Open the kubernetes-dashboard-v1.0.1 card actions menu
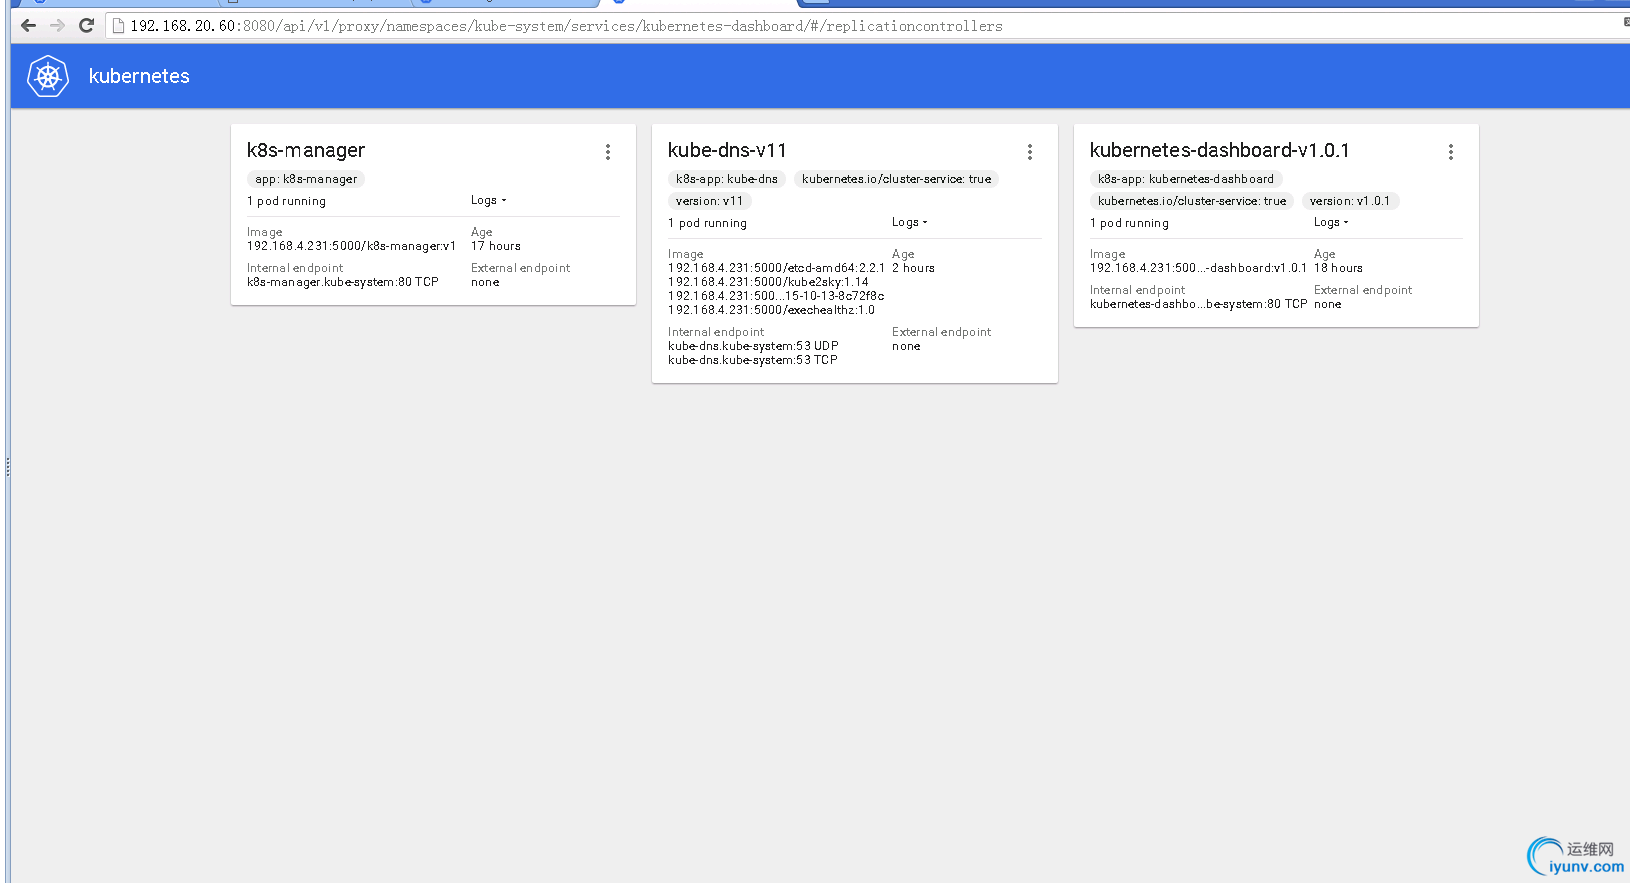 [x=1451, y=152]
